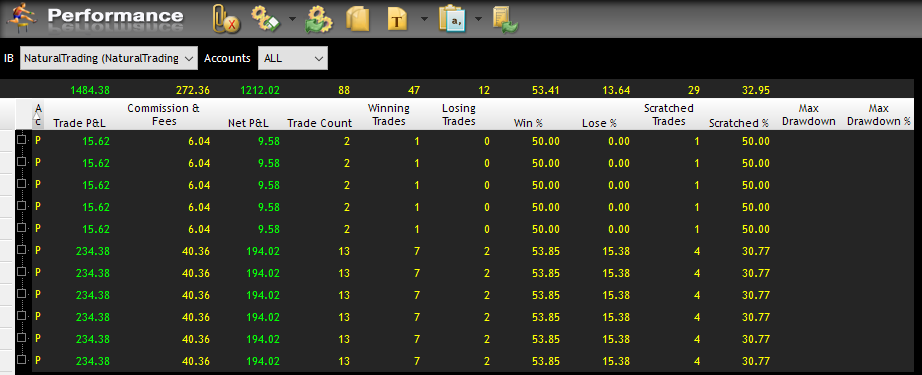Select total win percentage 53.41
This screenshot has height=375, width=922.
pos(545,91)
